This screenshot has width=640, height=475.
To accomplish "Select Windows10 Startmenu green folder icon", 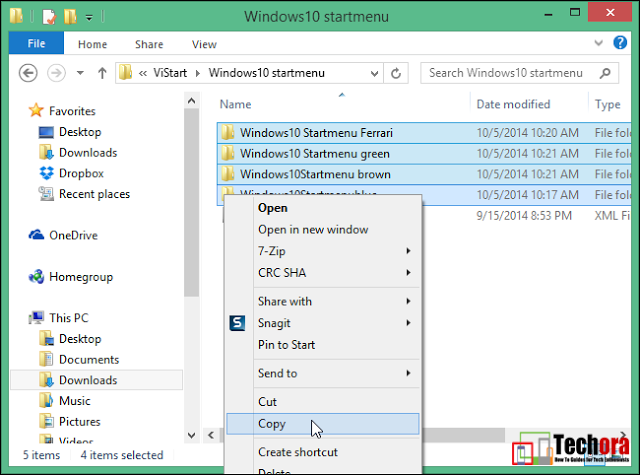I will 227,154.
